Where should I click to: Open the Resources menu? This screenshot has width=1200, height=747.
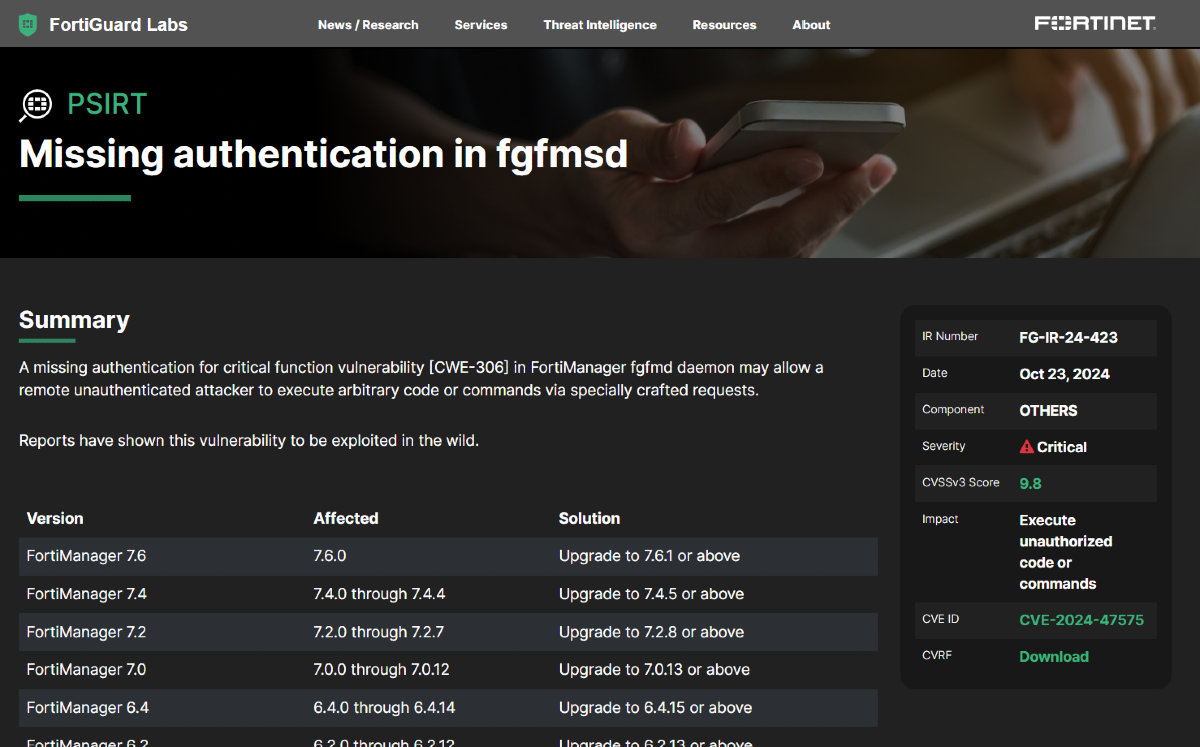click(x=724, y=25)
